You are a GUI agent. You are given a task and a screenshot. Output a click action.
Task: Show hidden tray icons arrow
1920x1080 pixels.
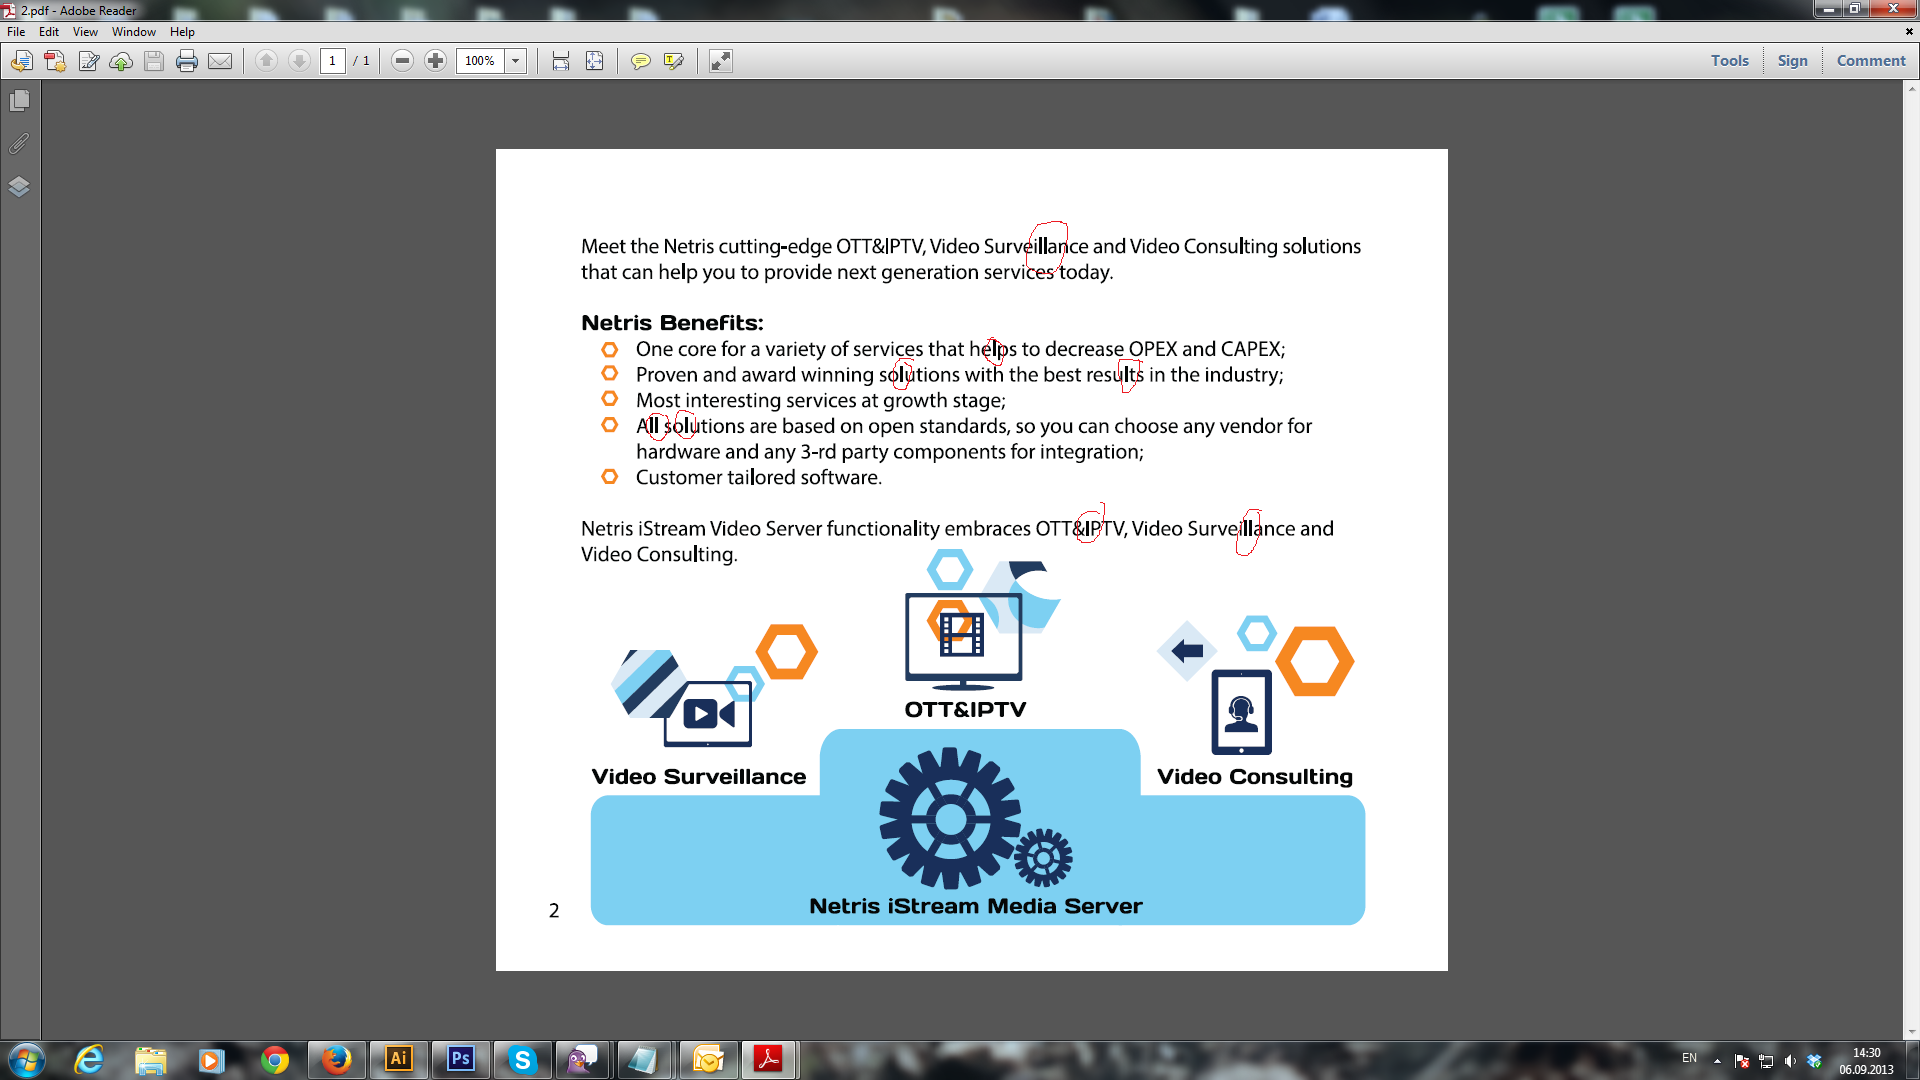(x=1717, y=1061)
